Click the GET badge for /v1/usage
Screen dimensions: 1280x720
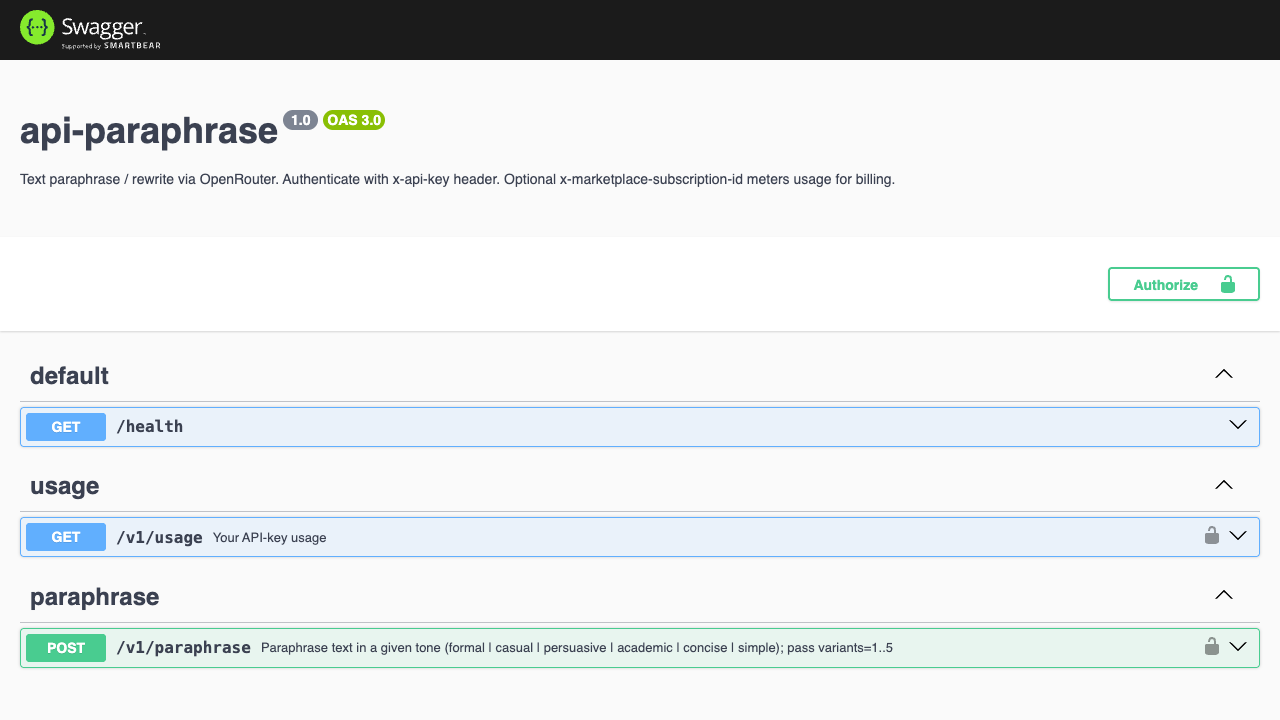point(66,537)
